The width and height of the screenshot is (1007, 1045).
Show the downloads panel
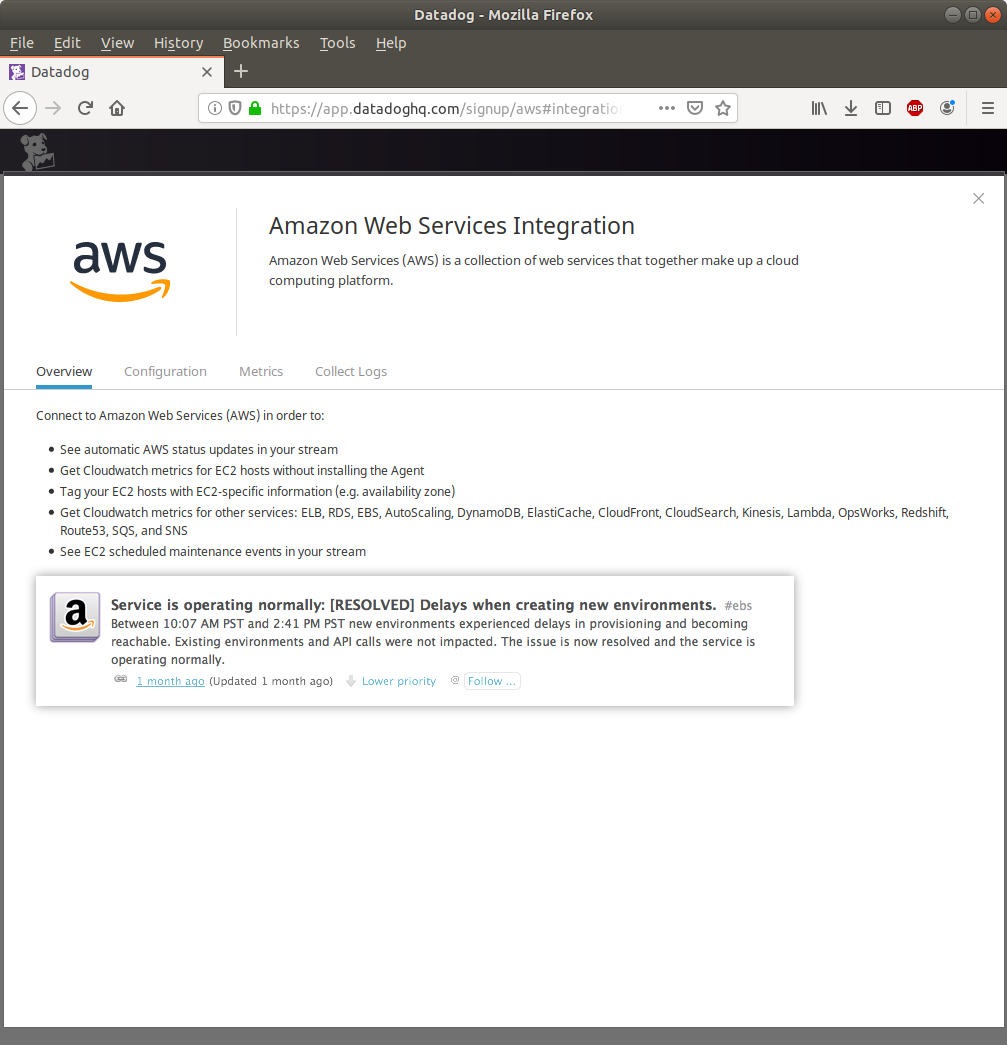pos(851,108)
